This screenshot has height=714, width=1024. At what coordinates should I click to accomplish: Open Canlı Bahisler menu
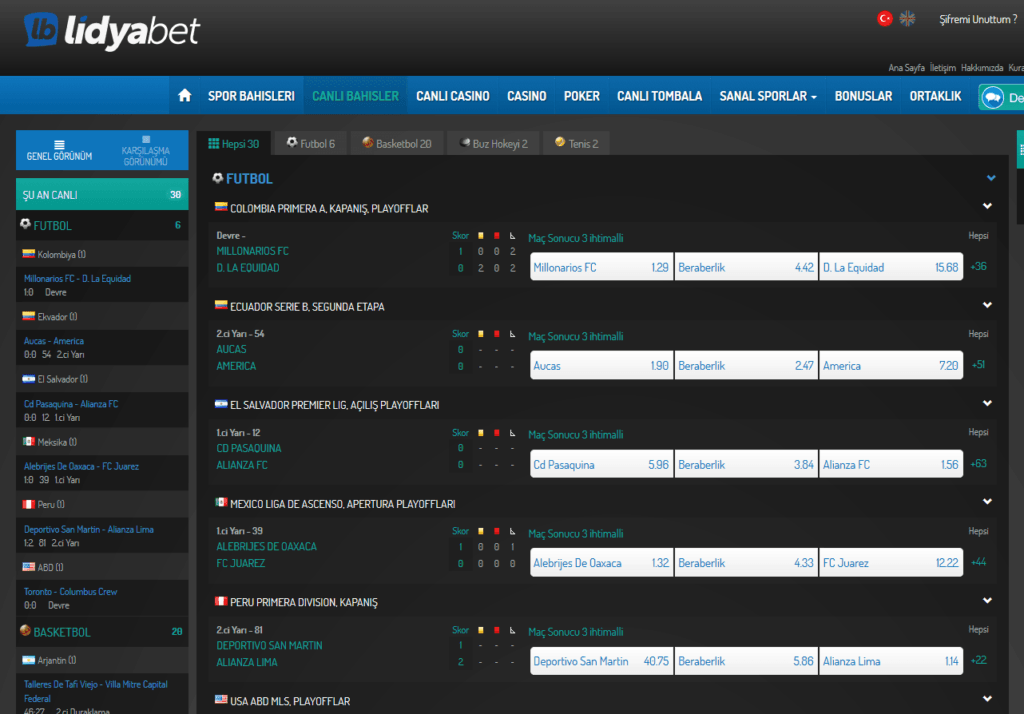355,96
